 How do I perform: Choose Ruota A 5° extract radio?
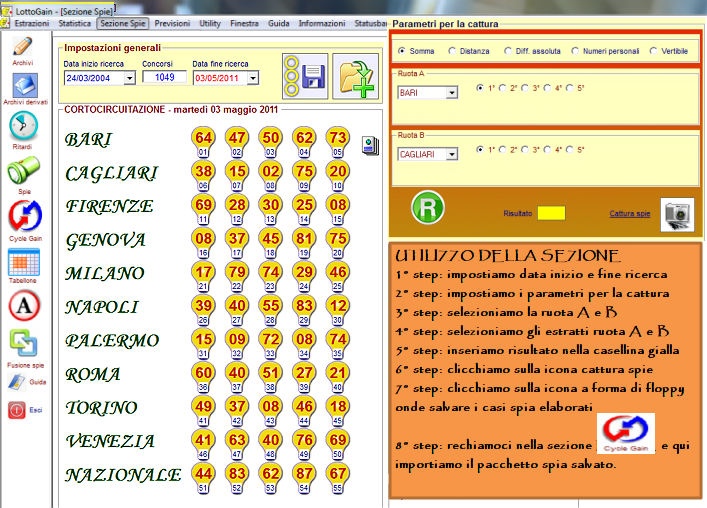pos(570,88)
